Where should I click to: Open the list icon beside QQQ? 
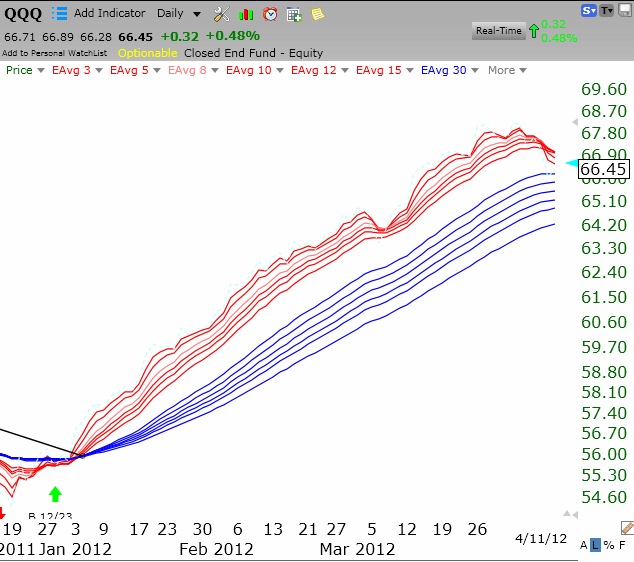click(x=60, y=13)
